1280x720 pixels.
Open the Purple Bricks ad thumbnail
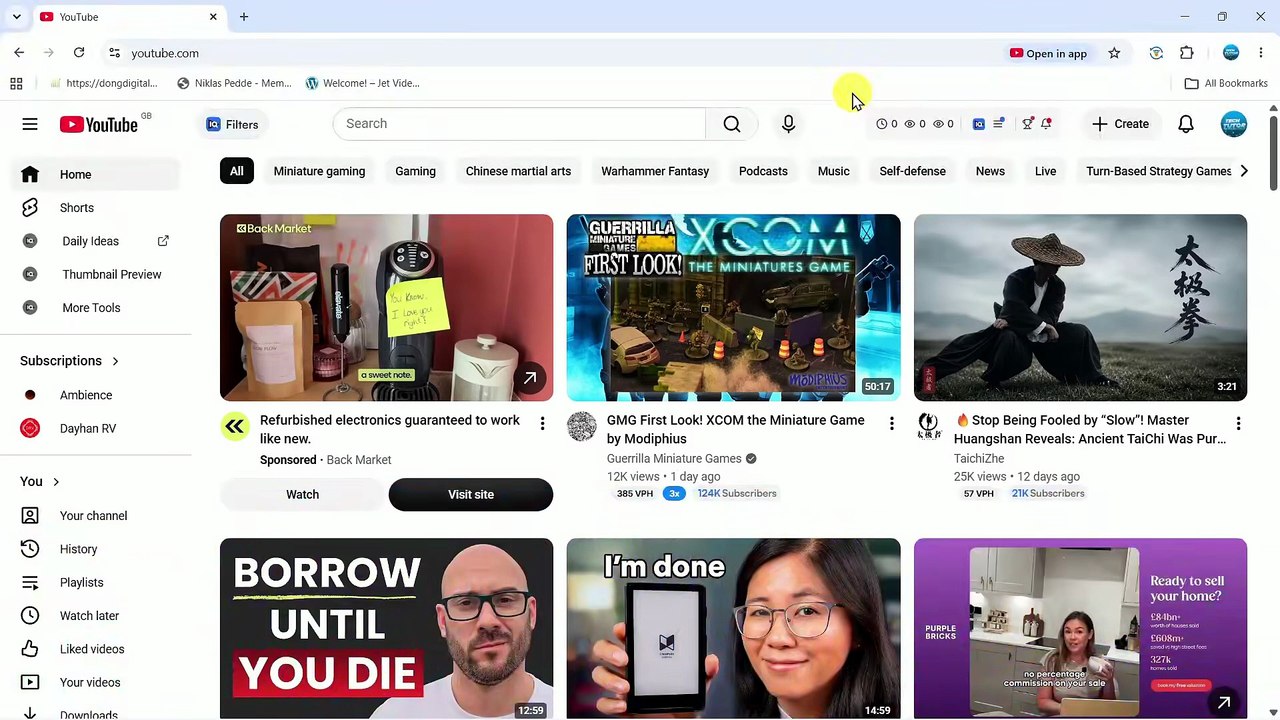pos(1080,628)
